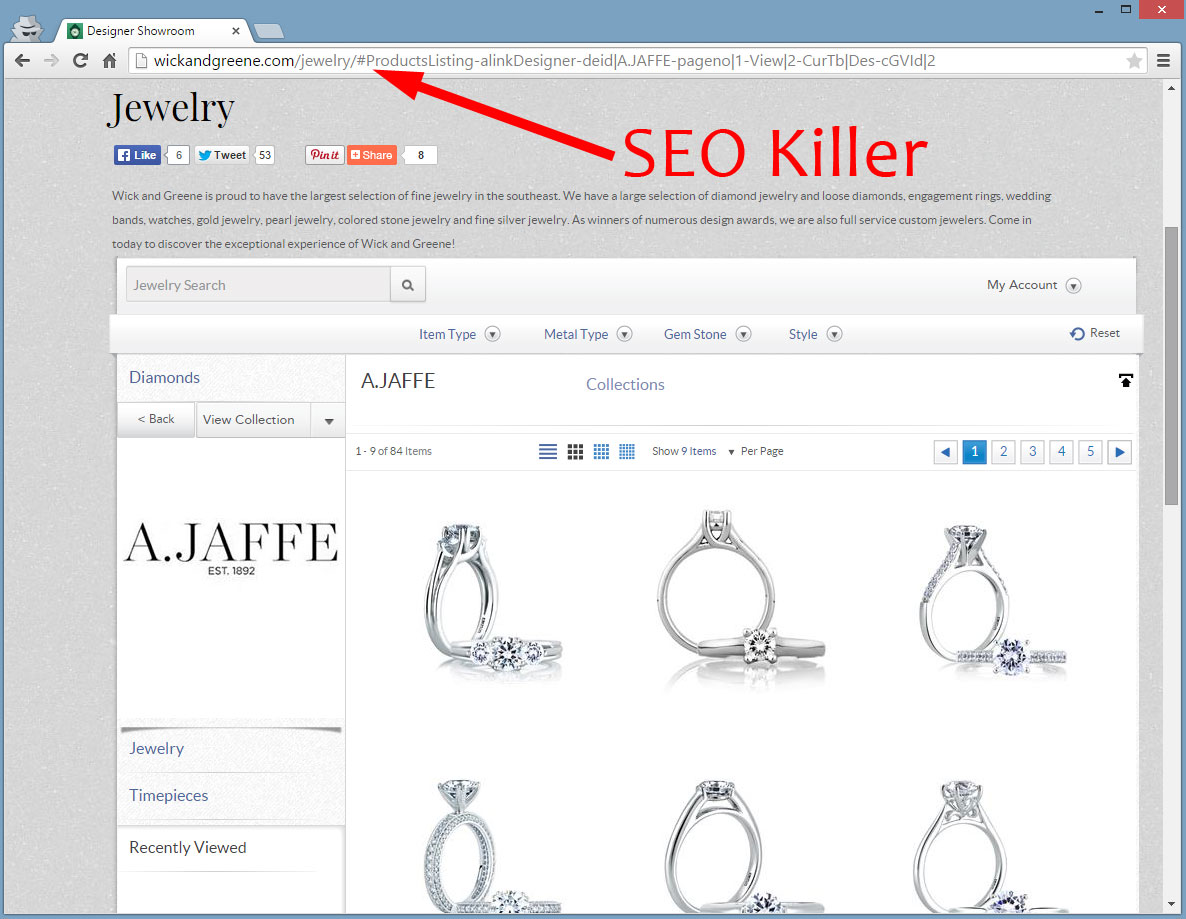Switch to the 3-column grid view icon
The image size is (1186, 919).
tap(576, 452)
